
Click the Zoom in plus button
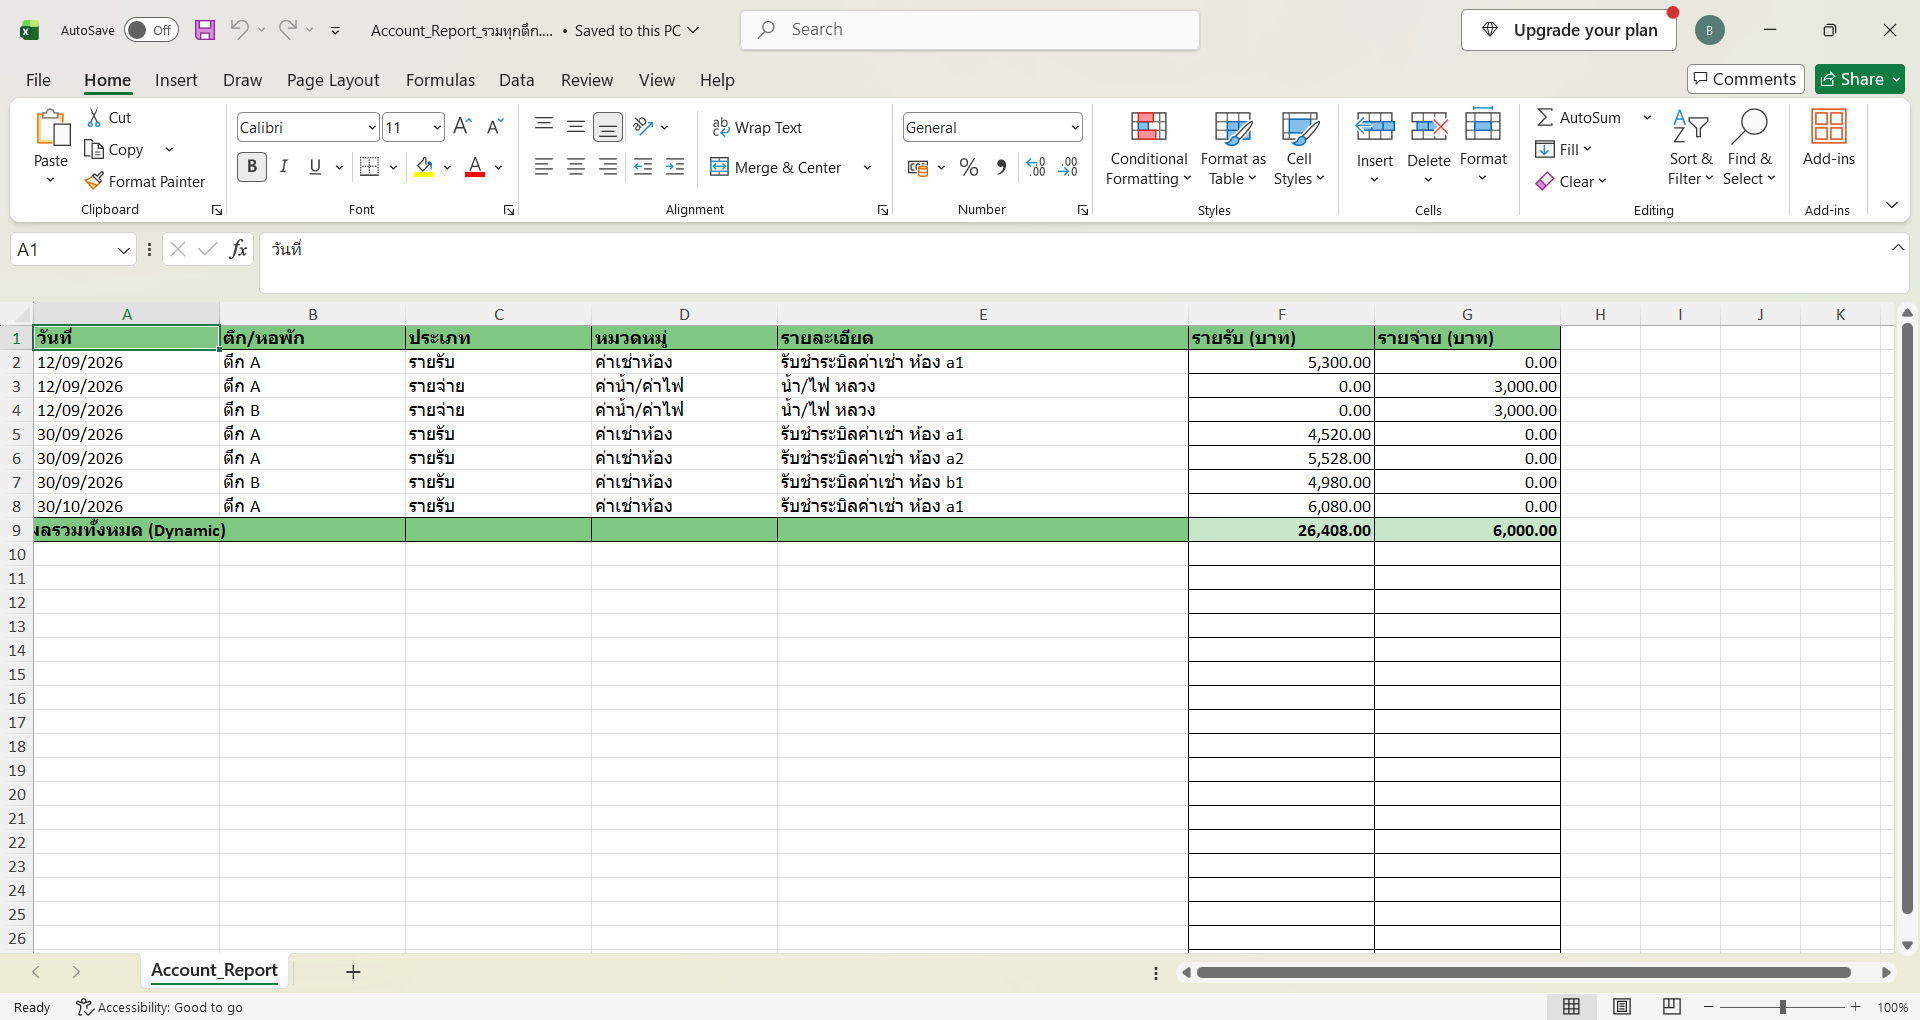1856,1007
